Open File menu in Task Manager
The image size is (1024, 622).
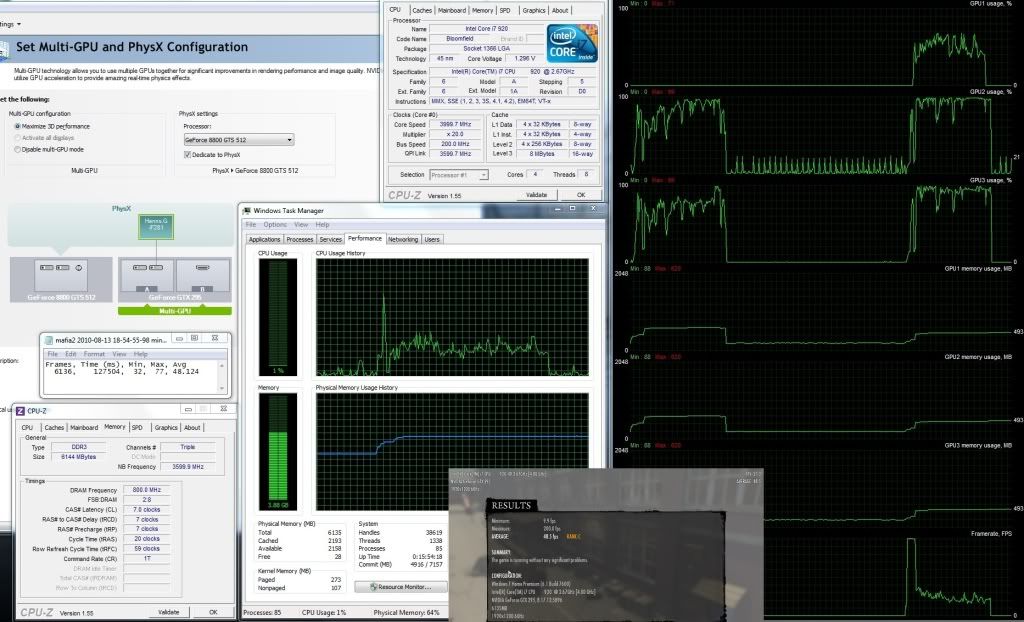point(251,225)
